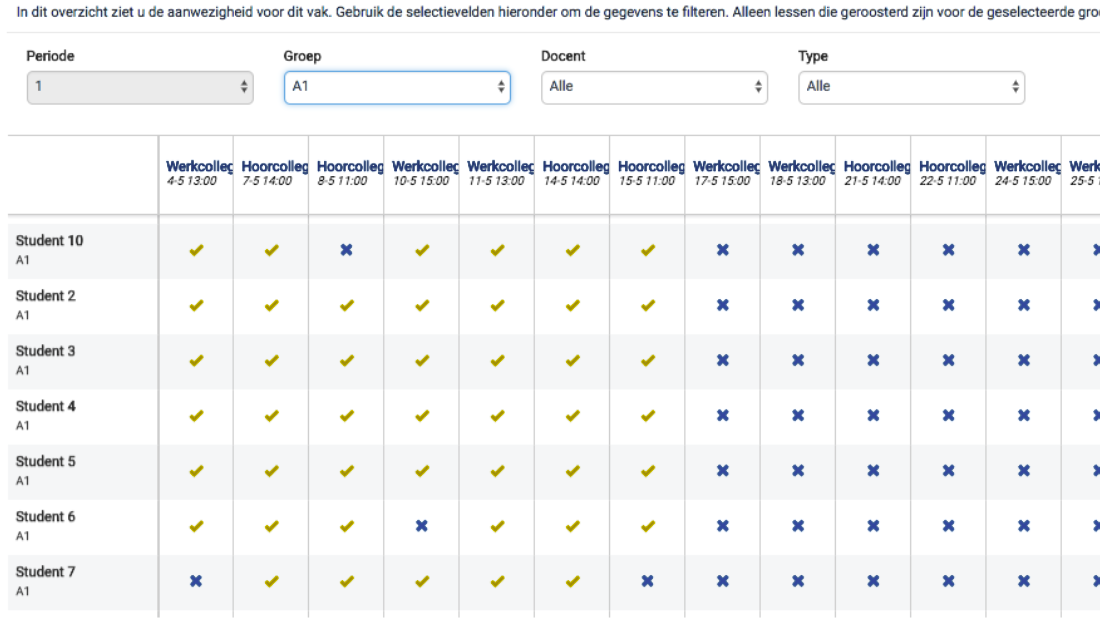Select the Student 6 row name

[46, 517]
